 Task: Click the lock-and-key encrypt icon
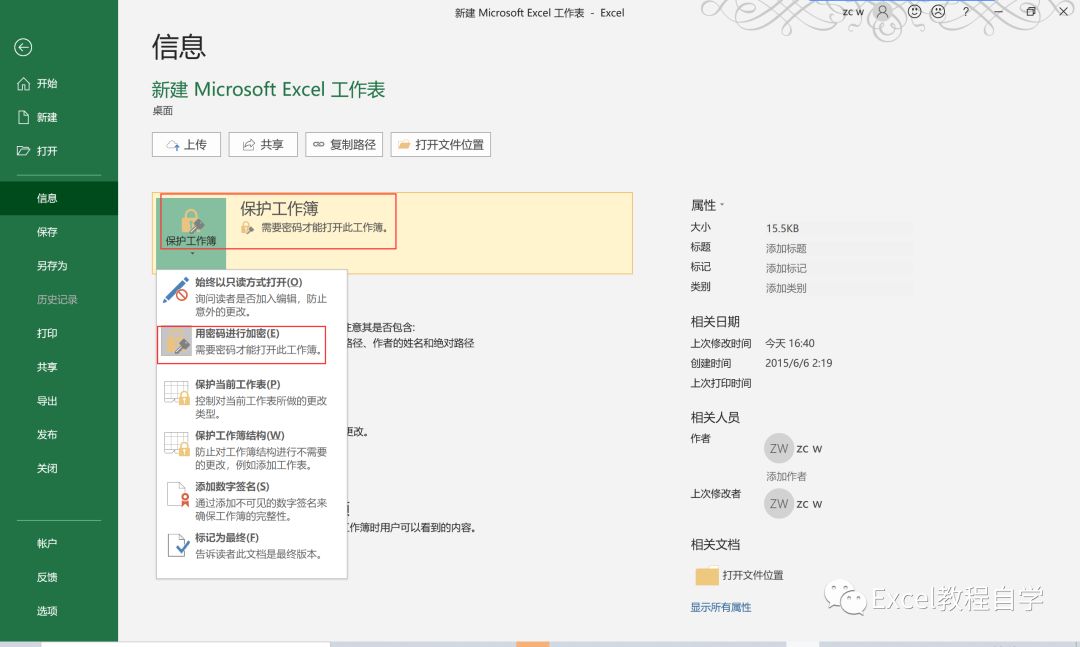click(x=176, y=342)
